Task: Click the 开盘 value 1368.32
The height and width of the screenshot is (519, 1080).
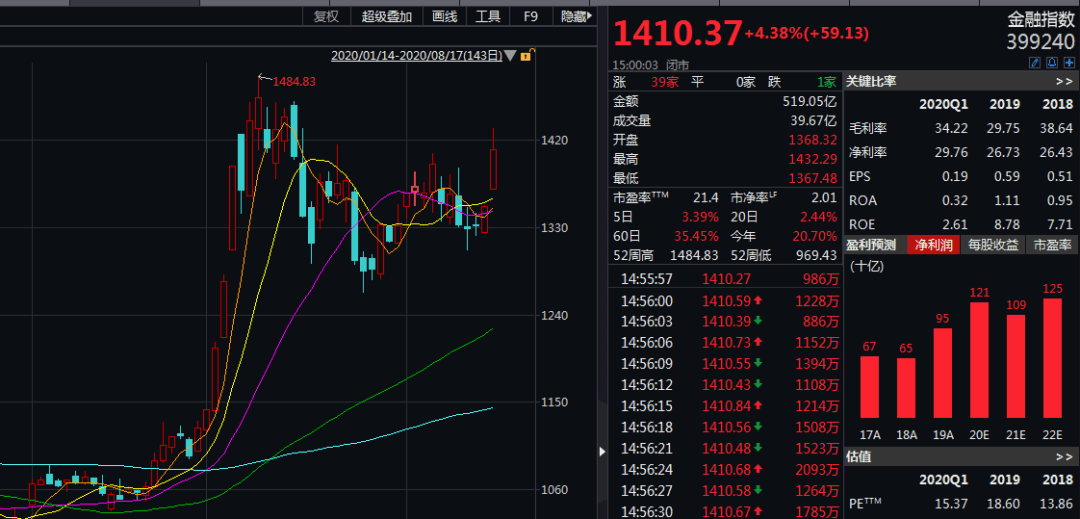Action: 813,140
